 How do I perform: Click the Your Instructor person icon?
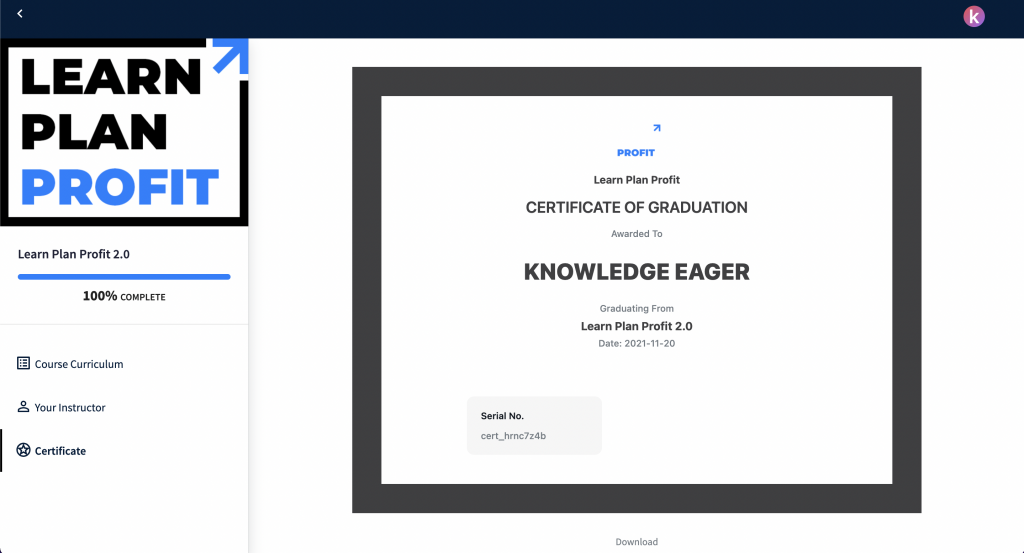pos(23,407)
